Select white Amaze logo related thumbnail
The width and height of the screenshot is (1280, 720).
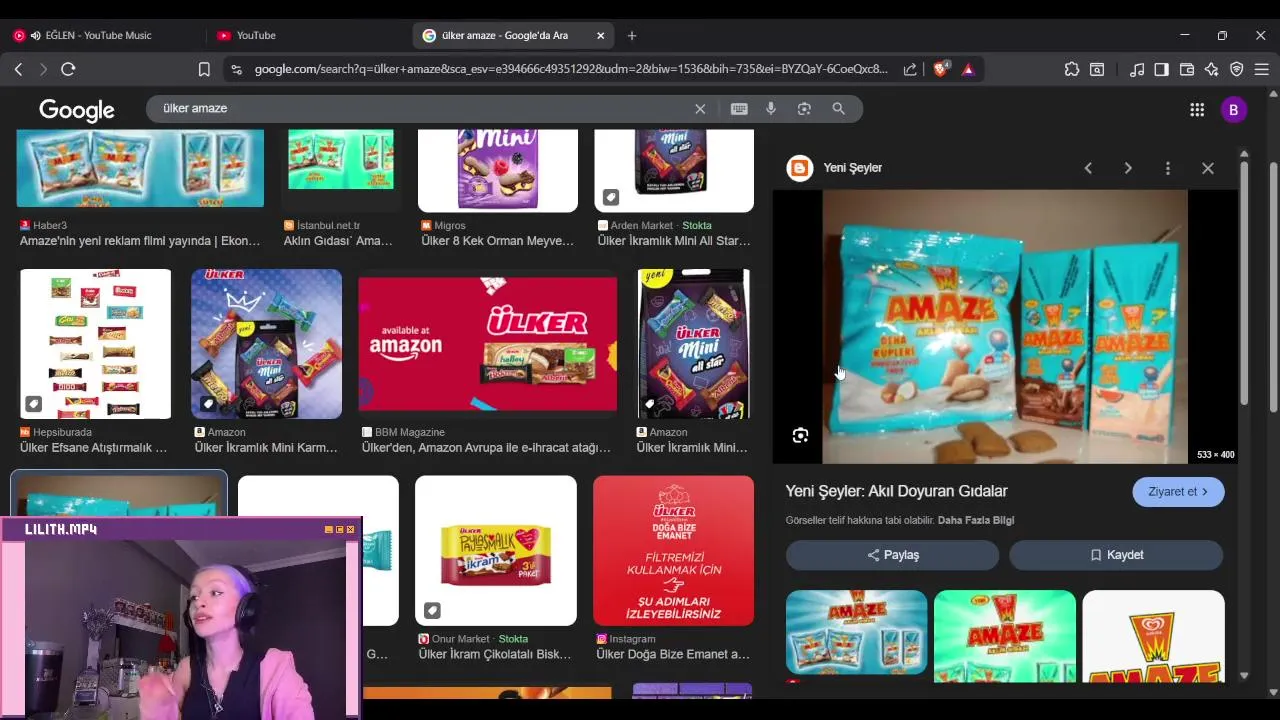point(1153,636)
